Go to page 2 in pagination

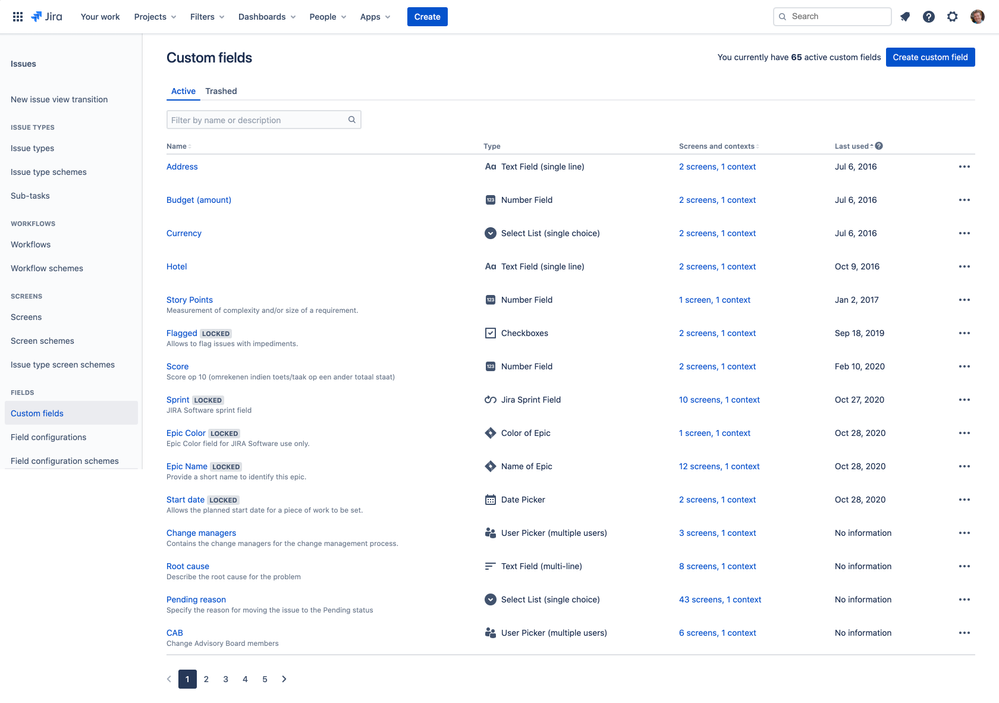click(206, 679)
